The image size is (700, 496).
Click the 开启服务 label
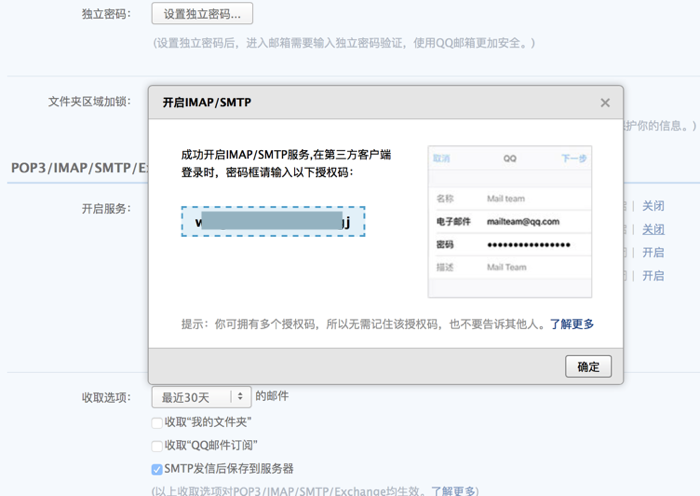point(106,208)
